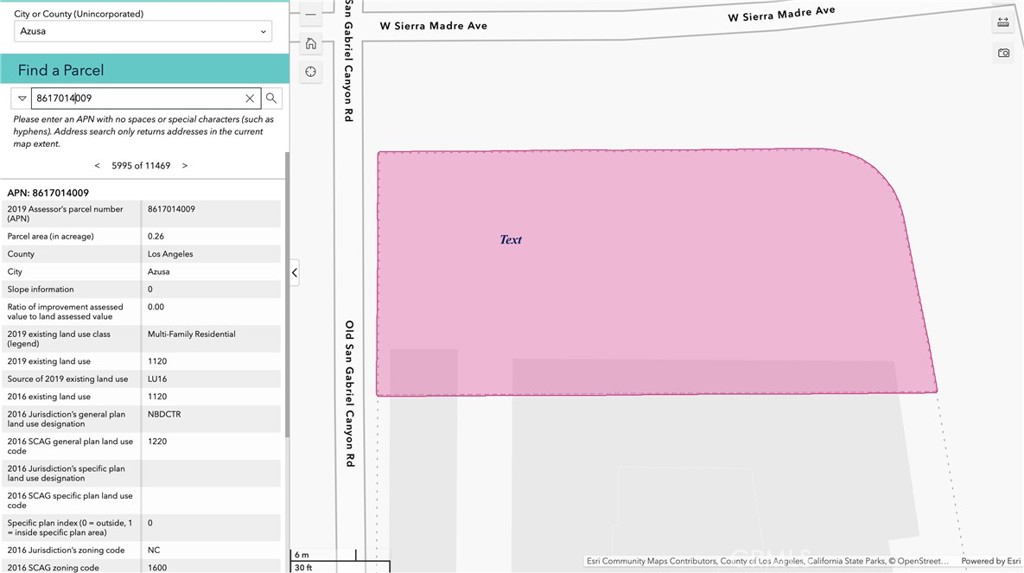Open the measurement ruler tool
The width and height of the screenshot is (1024, 573).
pyautogui.click(x=1003, y=22)
